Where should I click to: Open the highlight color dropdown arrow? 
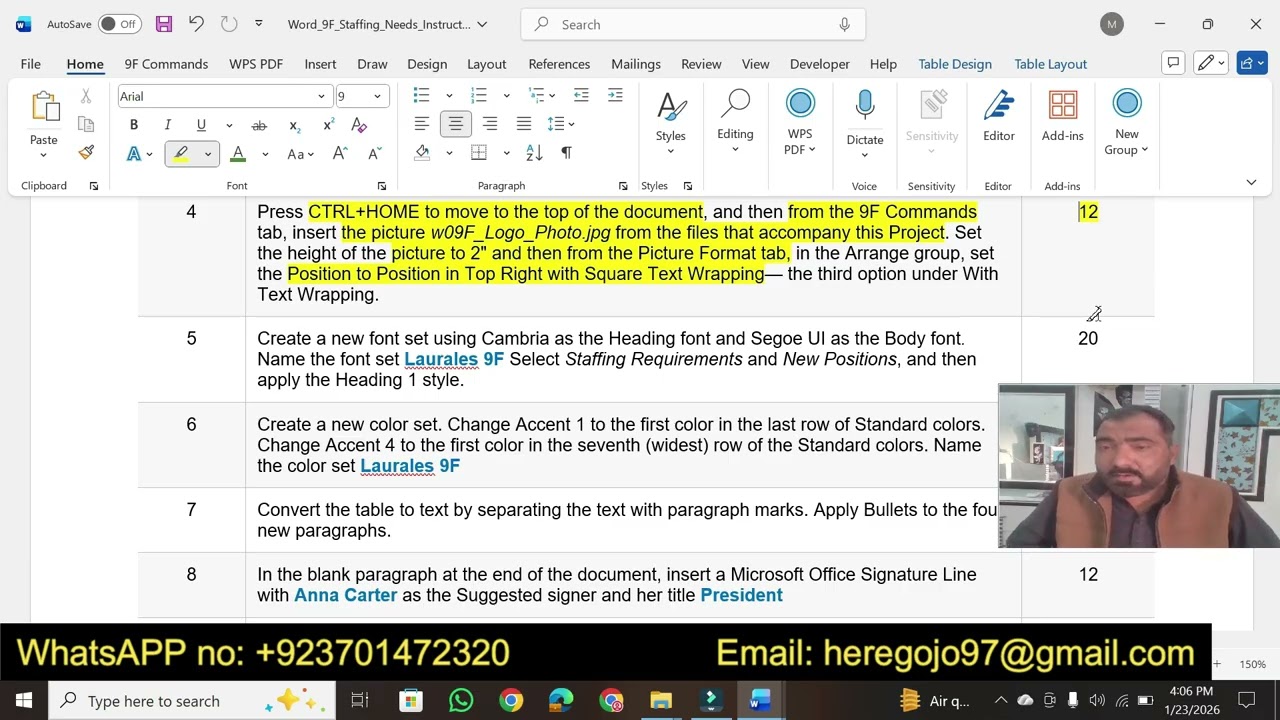[x=208, y=154]
